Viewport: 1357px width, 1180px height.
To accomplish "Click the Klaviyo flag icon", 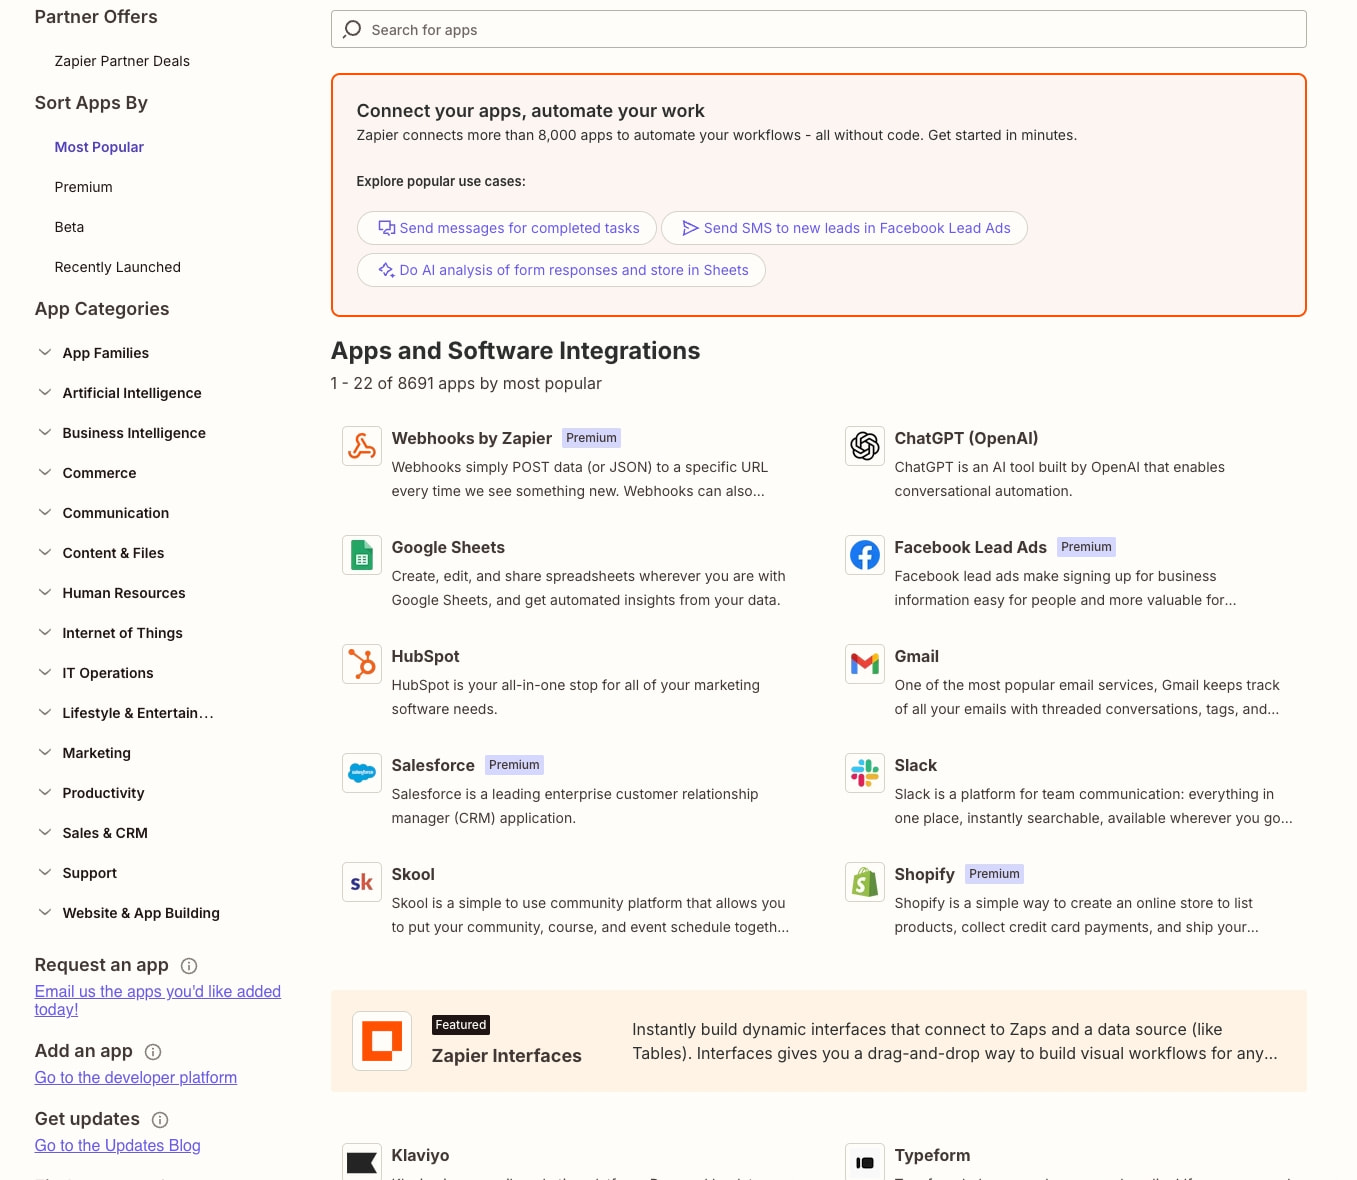I will (362, 1162).
